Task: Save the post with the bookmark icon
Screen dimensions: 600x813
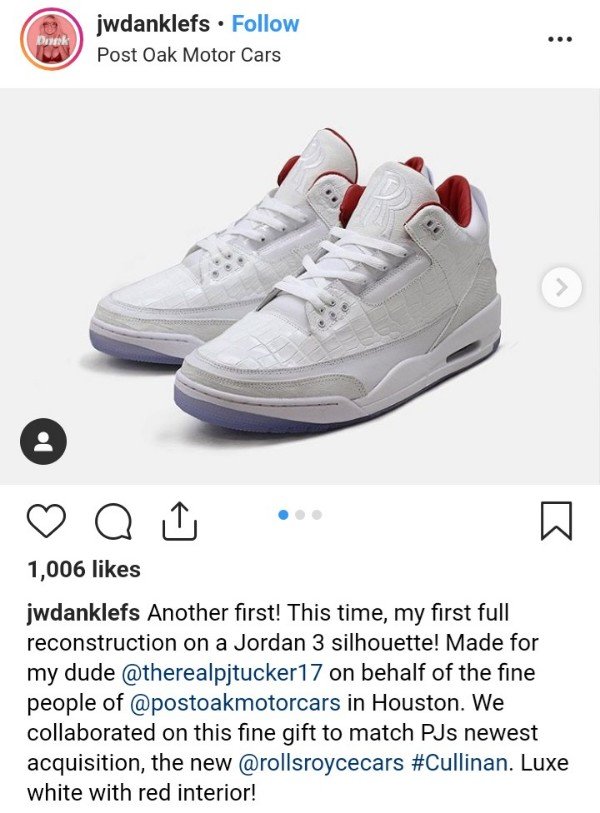Action: tap(556, 521)
